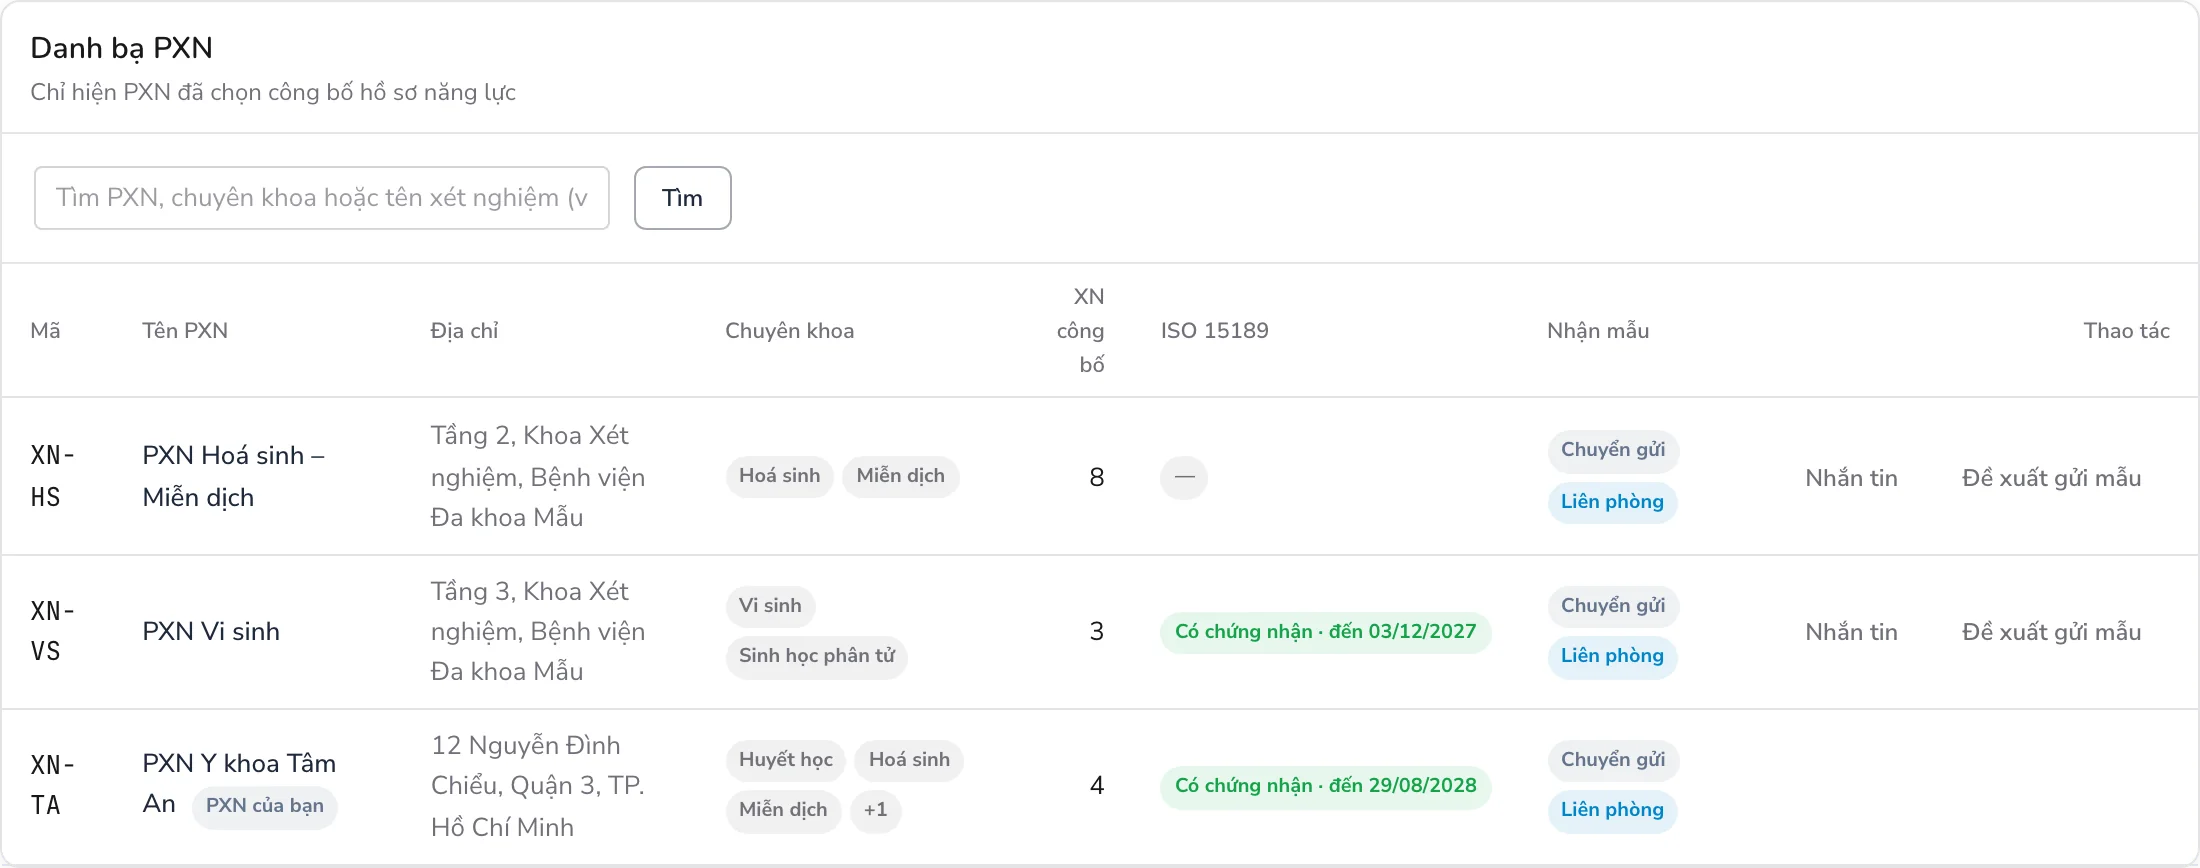Click the code XN-HS

pos(53,476)
